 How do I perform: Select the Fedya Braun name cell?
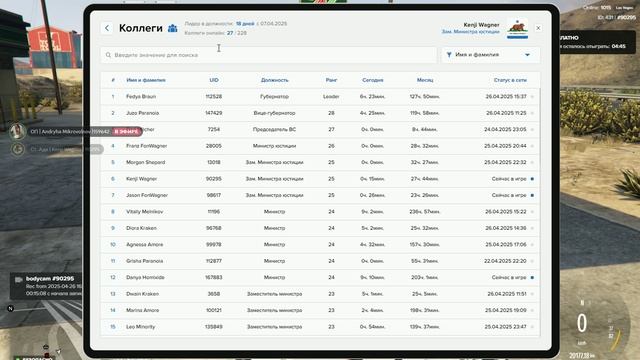141,97
